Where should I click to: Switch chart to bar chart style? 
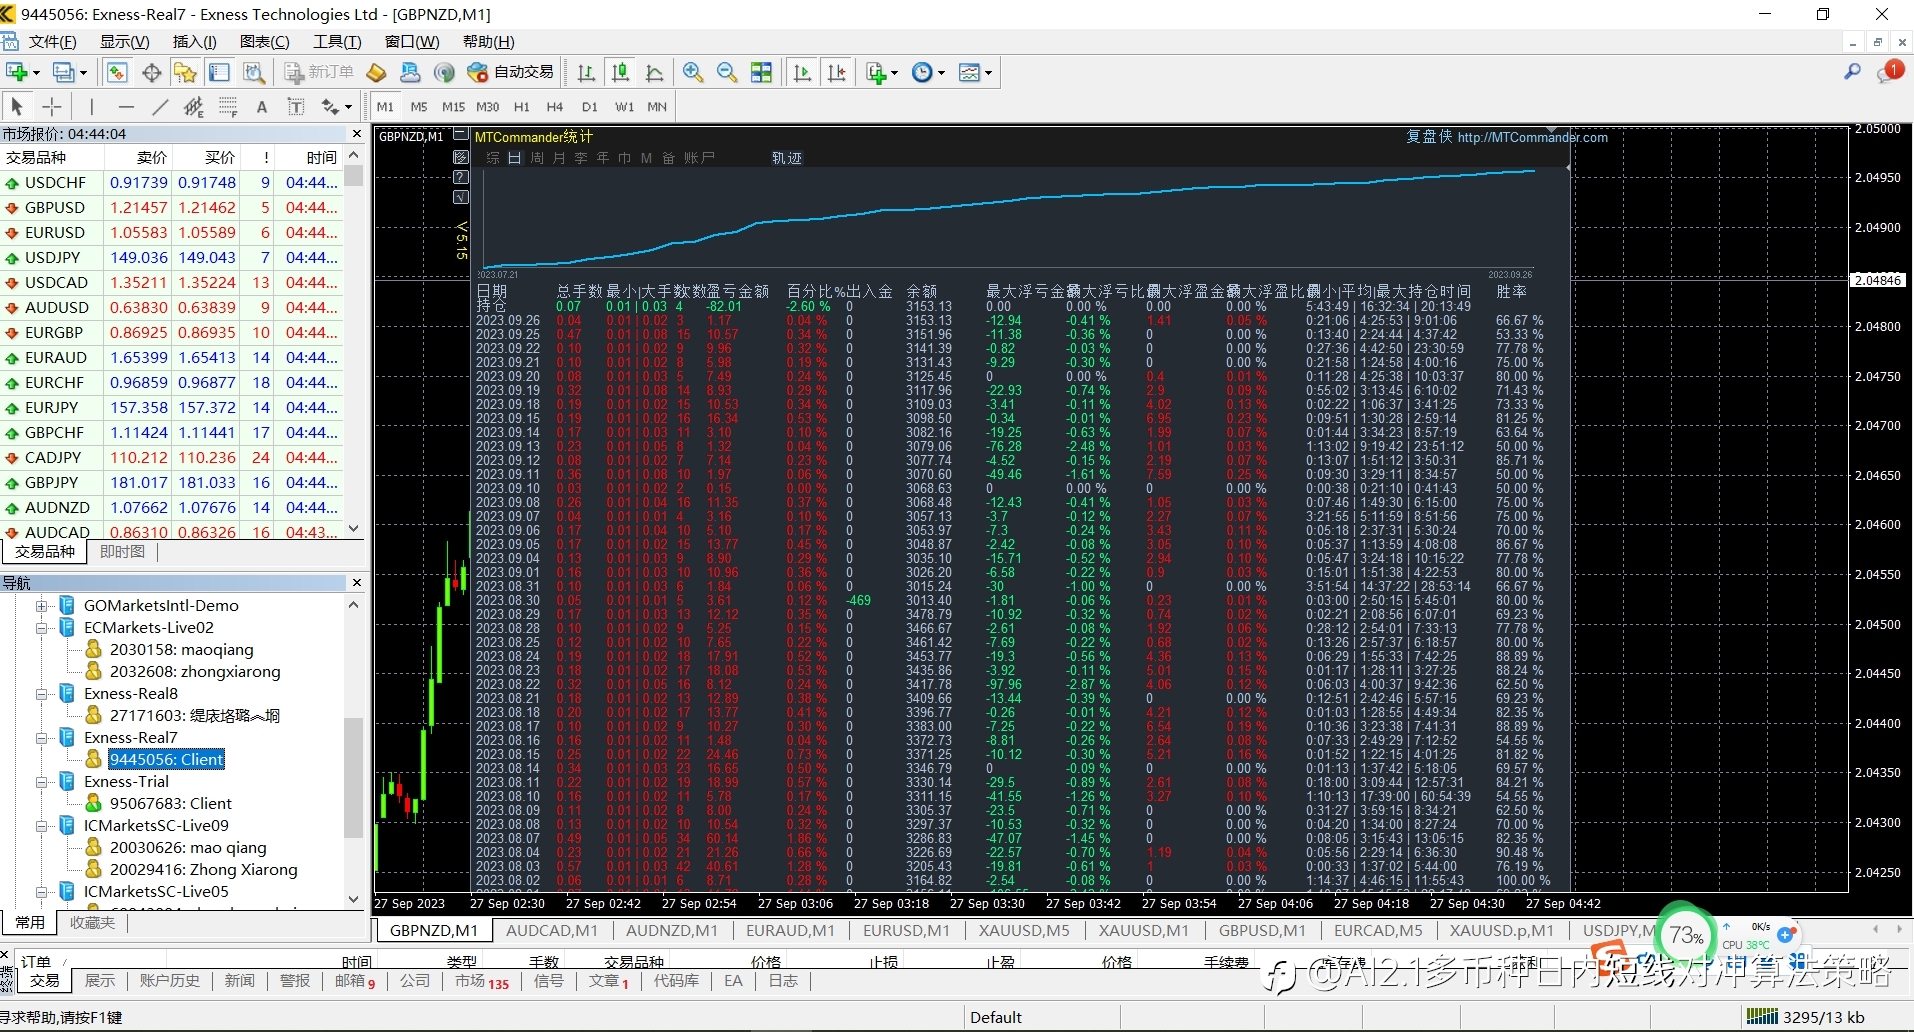click(x=586, y=72)
